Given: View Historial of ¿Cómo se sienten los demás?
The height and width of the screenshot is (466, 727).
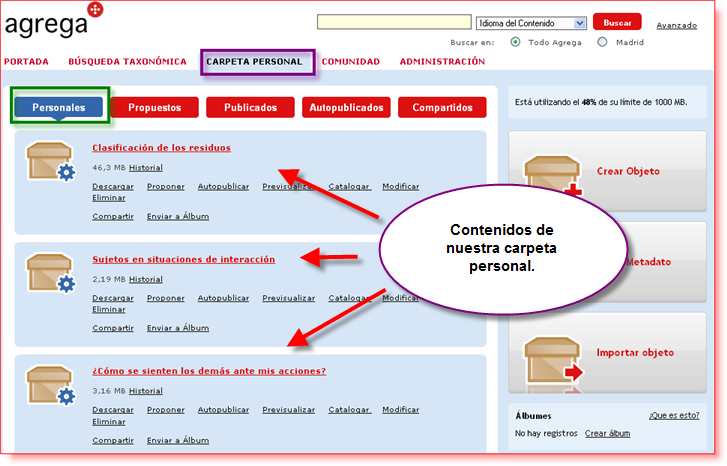Looking at the screenshot, I should click(146, 391).
